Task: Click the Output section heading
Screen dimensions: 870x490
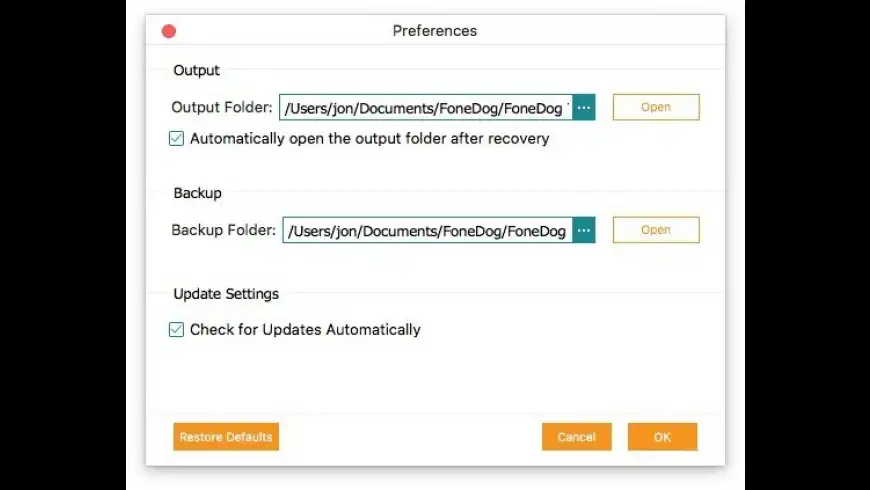Action: (196, 71)
